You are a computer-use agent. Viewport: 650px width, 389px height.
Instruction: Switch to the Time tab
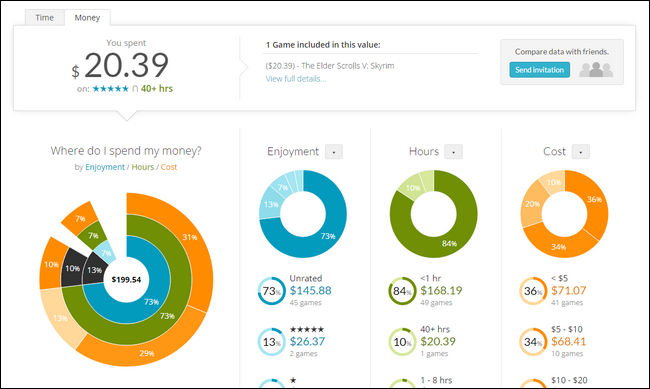44,18
